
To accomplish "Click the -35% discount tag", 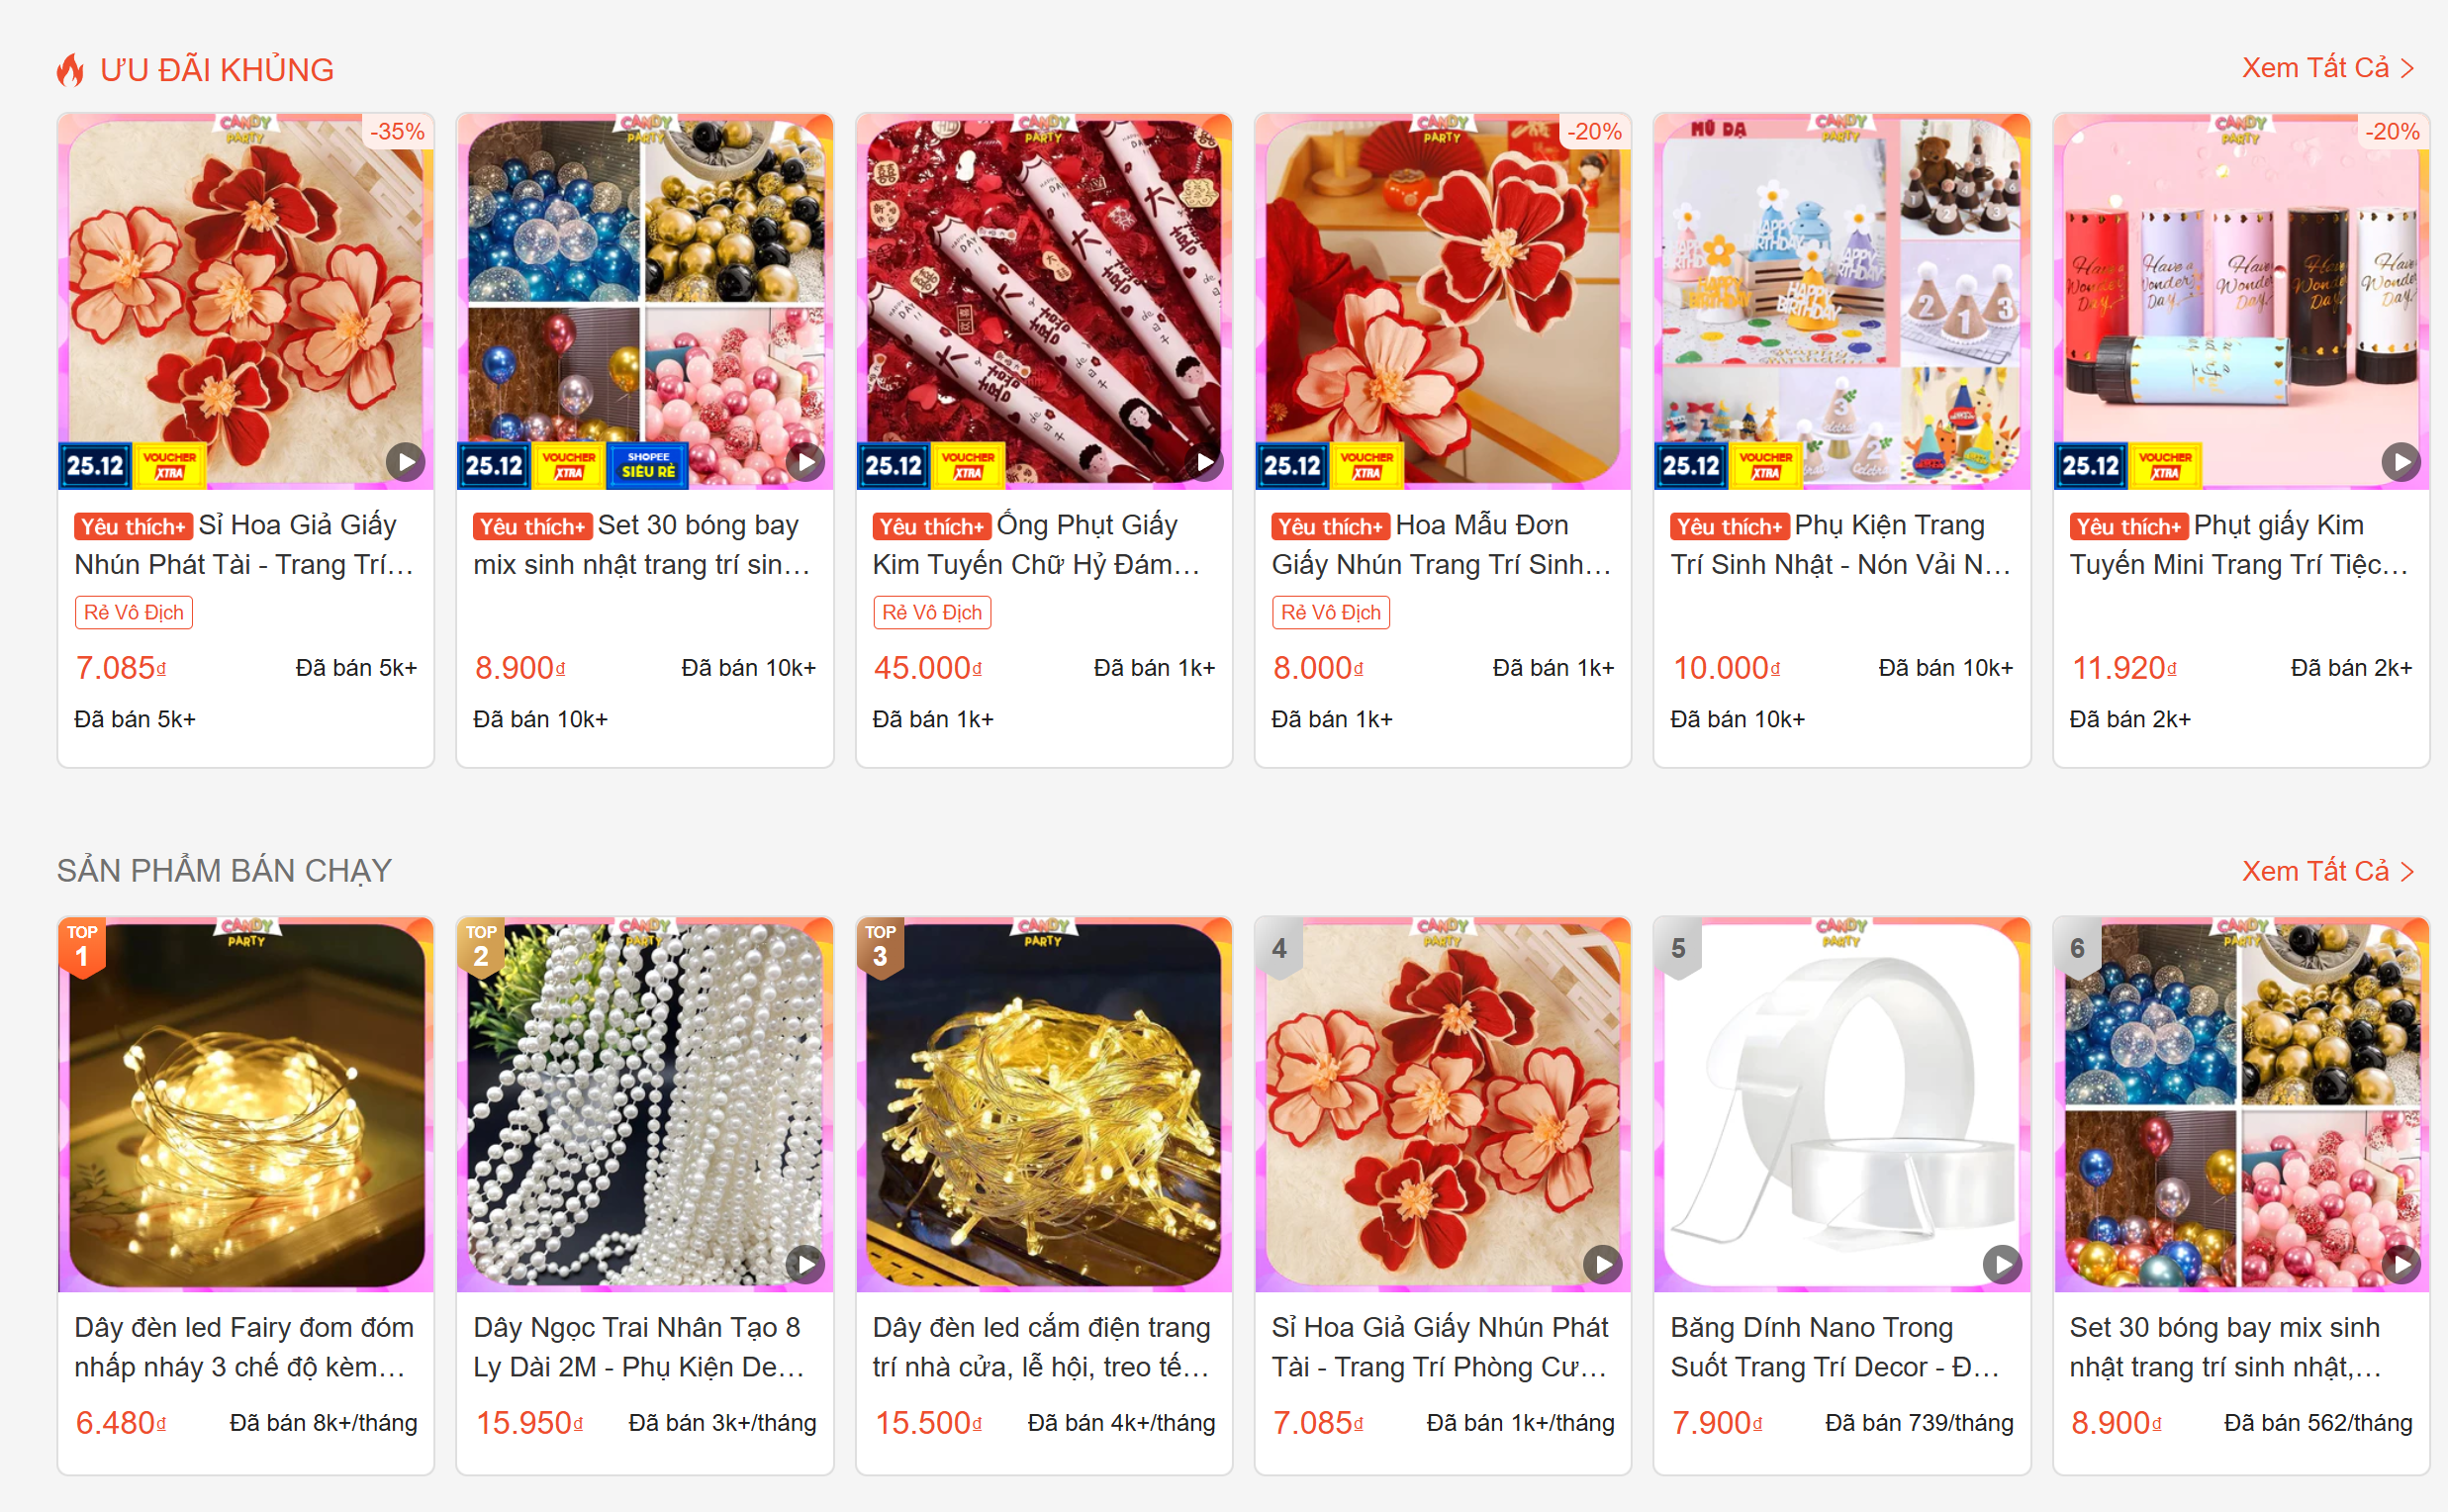I will pos(397,131).
